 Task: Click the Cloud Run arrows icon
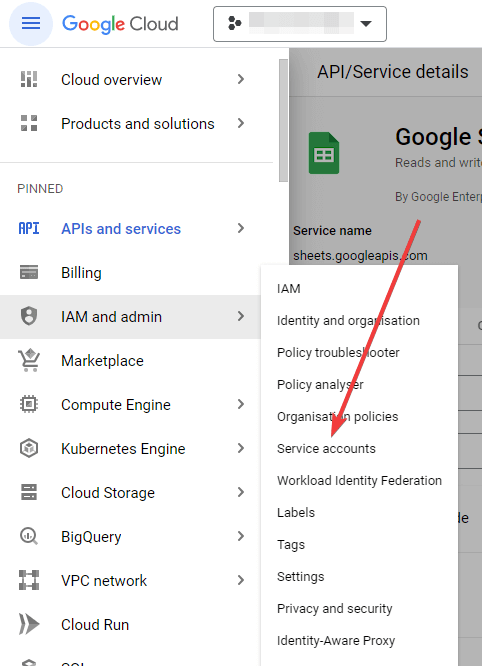(29, 624)
